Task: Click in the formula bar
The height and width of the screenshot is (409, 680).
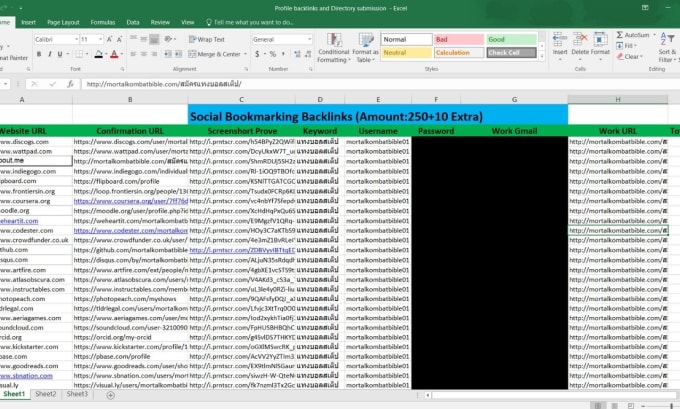Action: click(x=379, y=84)
